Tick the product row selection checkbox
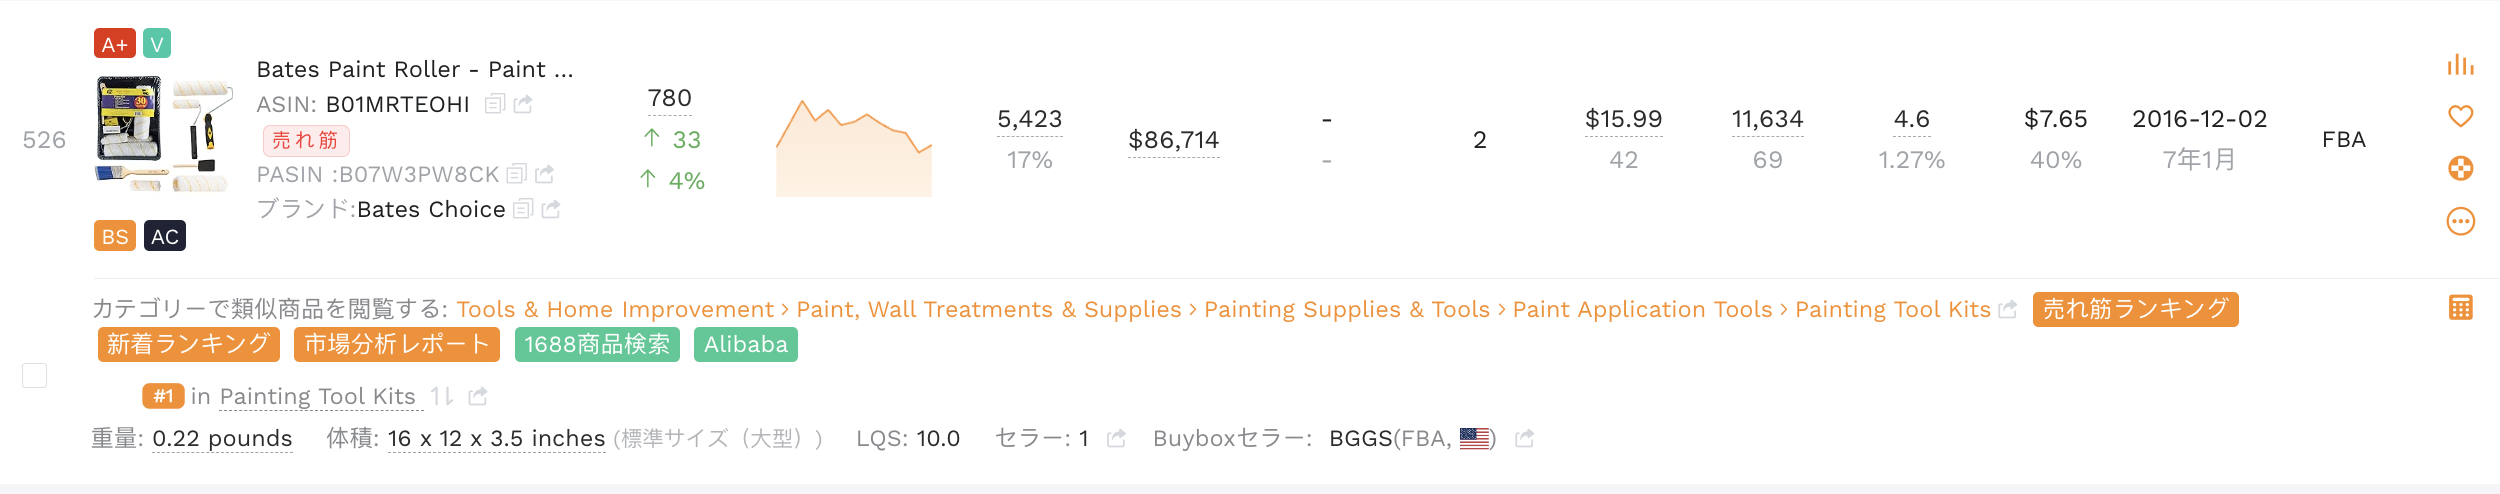2500x494 pixels. click(35, 375)
